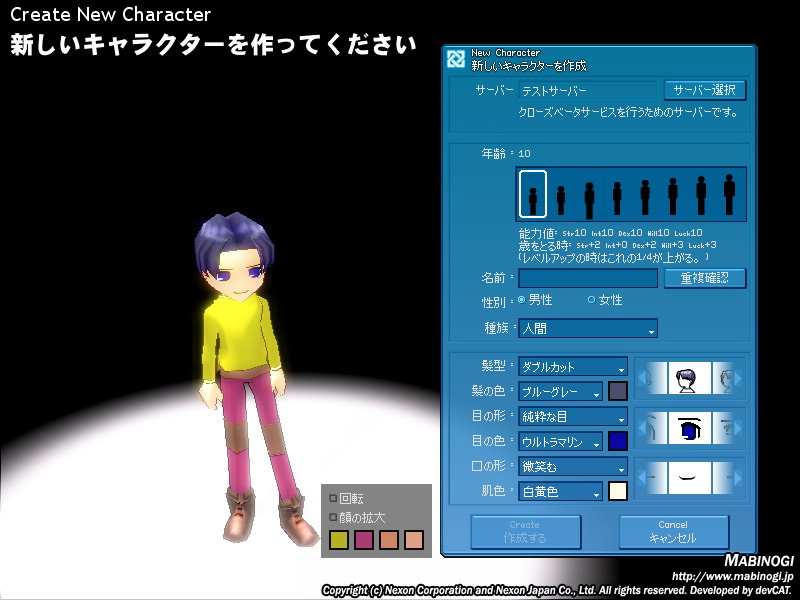Click the center hairstyle preview thumbnail
The width and height of the screenshot is (800, 600).
[689, 378]
